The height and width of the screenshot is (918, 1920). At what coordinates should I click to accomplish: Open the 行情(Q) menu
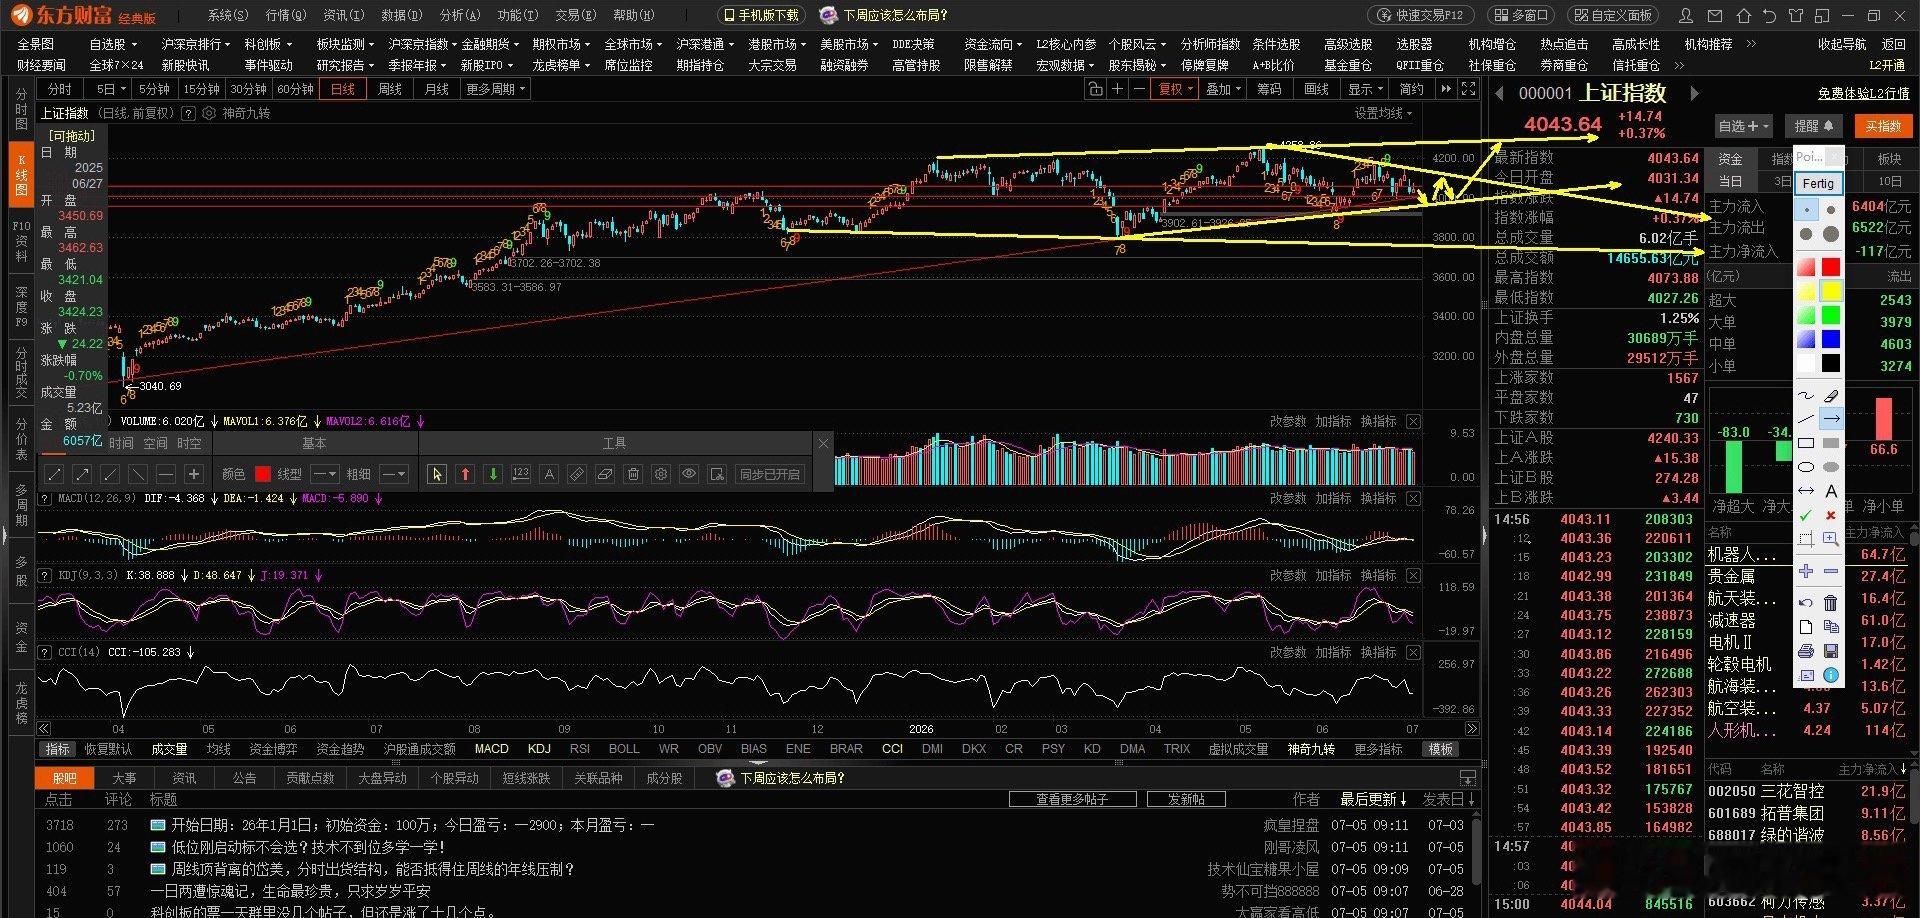point(286,15)
